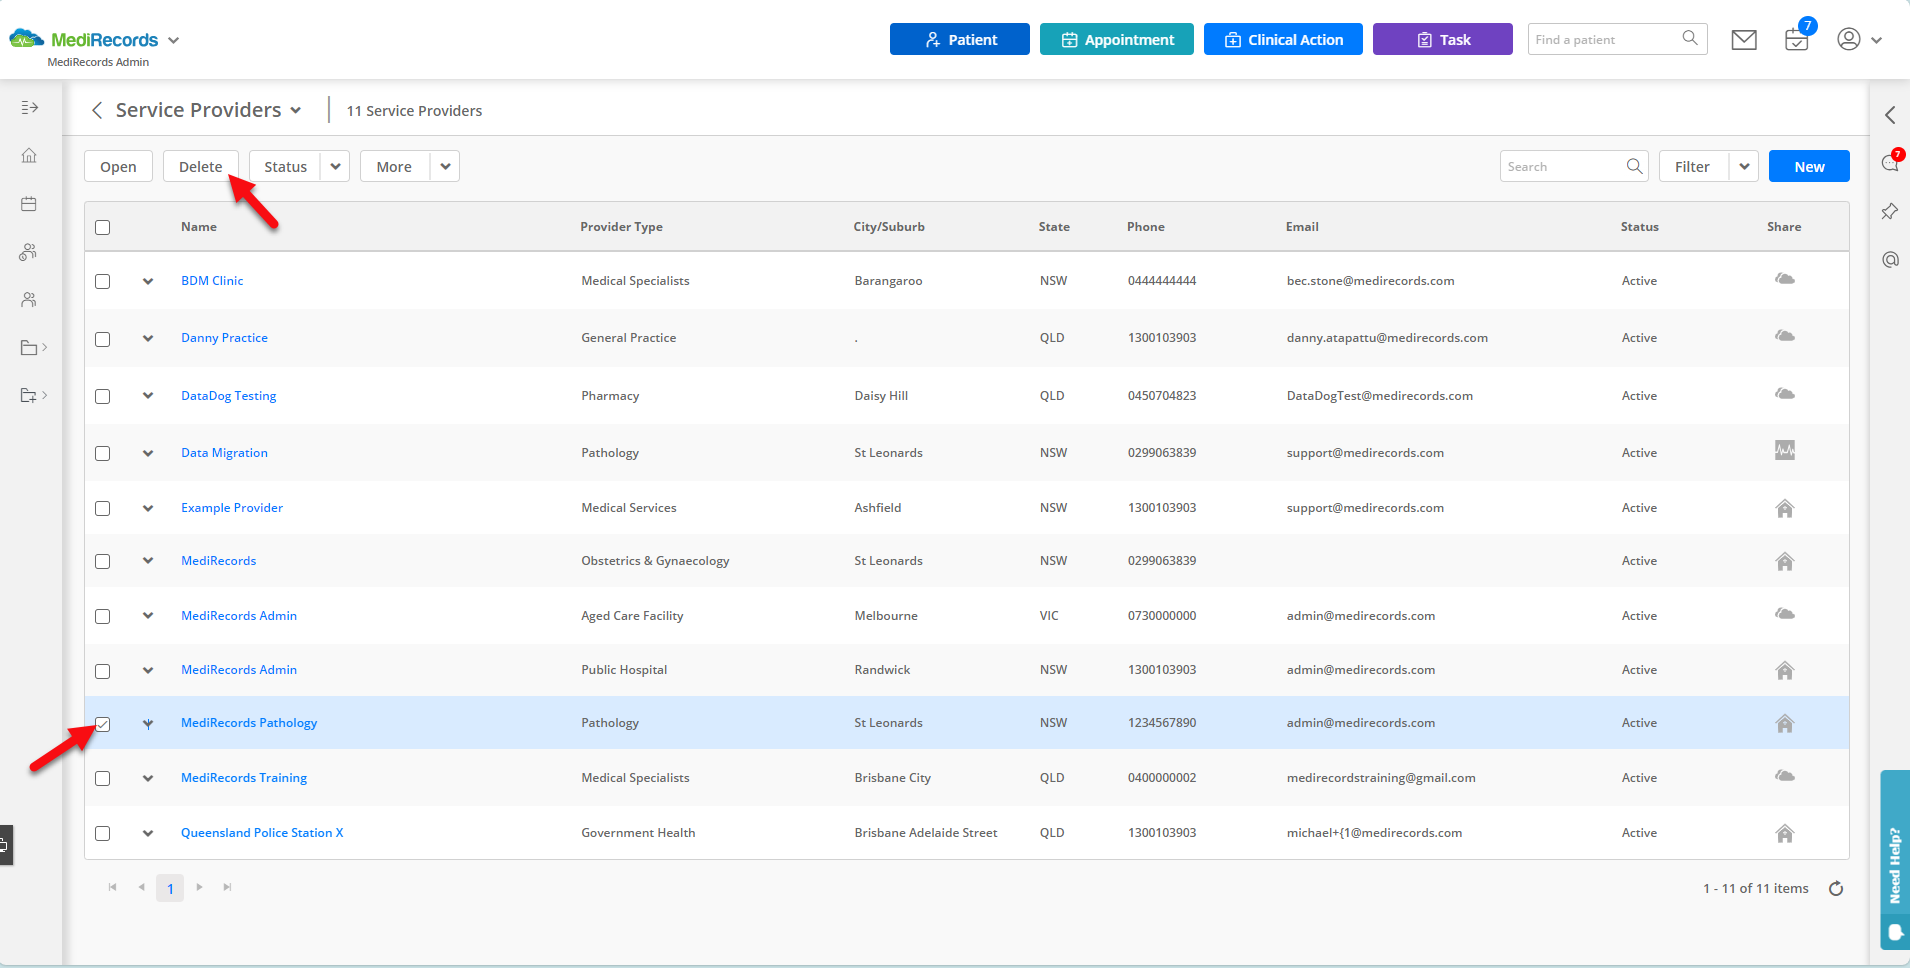1910x968 pixels.
Task: Check the Data Migration row checkbox
Action: click(102, 453)
